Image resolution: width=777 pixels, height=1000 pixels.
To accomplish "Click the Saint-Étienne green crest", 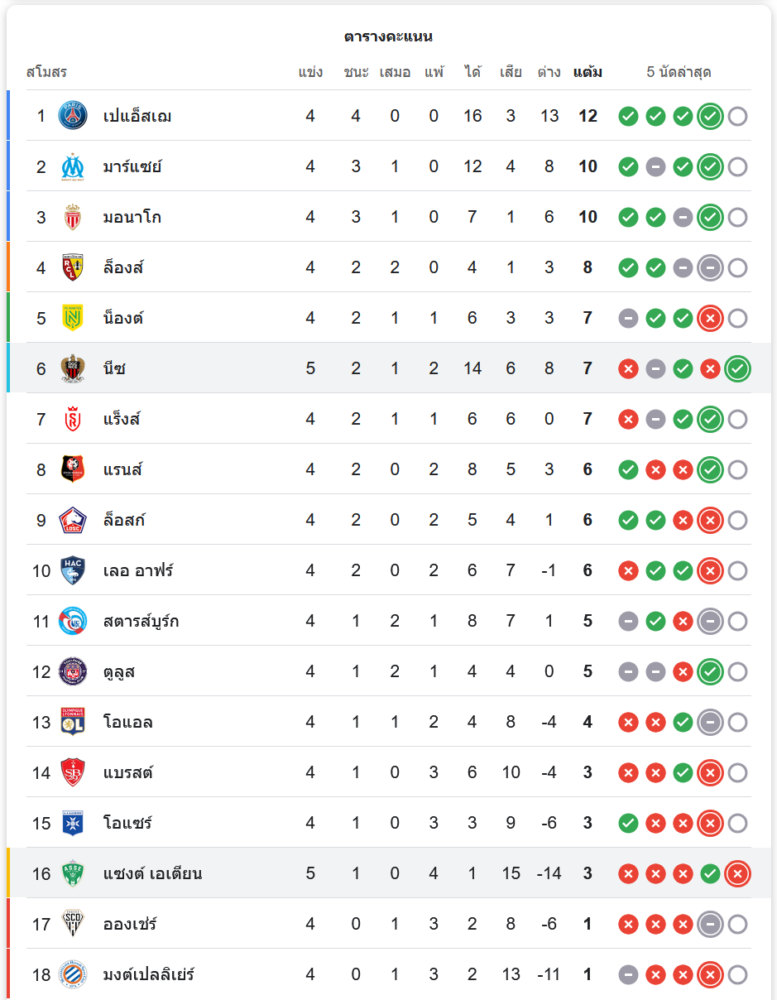I will [73, 873].
